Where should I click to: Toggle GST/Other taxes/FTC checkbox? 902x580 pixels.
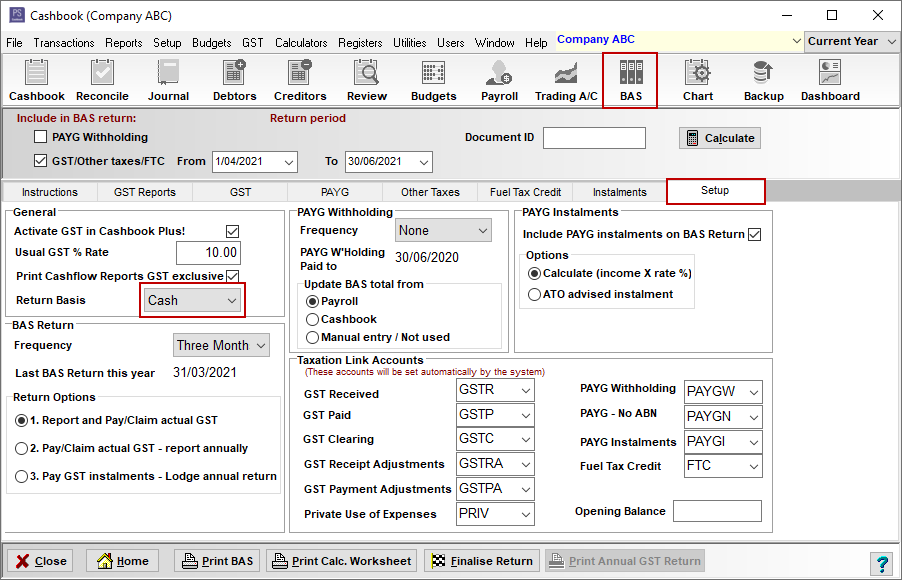pyautogui.click(x=40, y=161)
